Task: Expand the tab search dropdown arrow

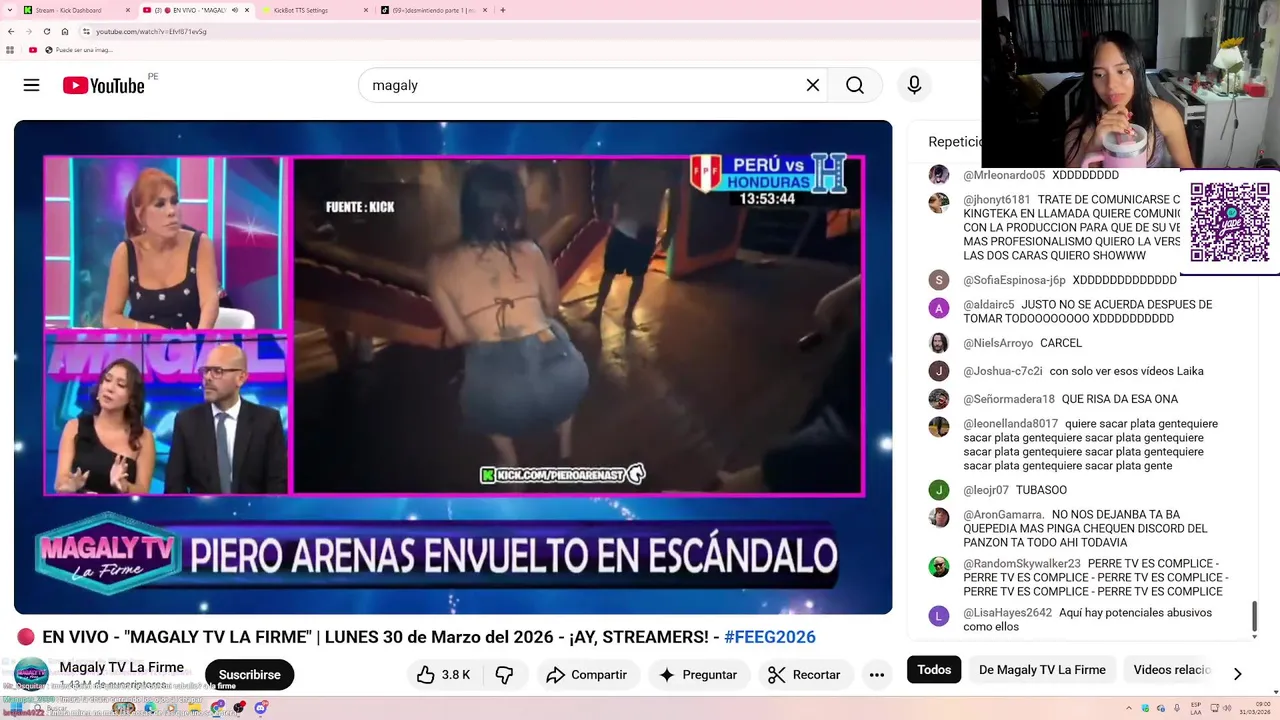Action: tap(10, 10)
